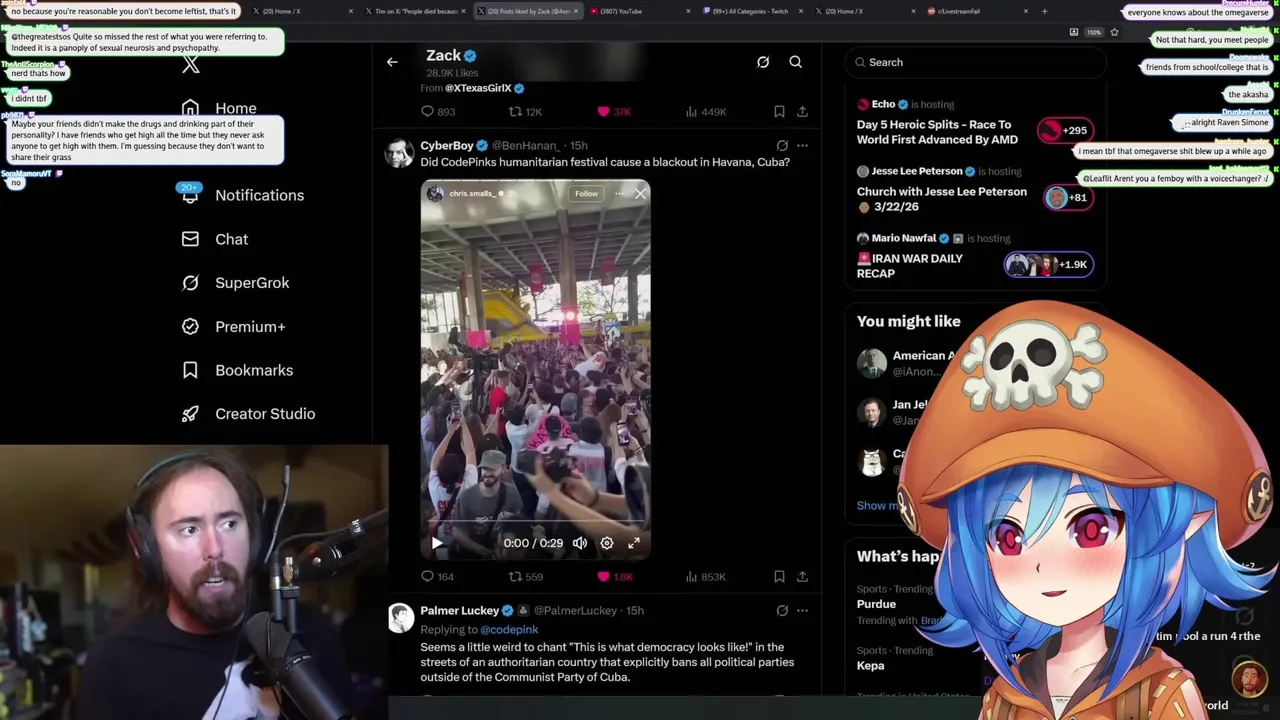Viewport: 1280px width, 720px height.
Task: Click in the Search input field
Action: (x=975, y=62)
